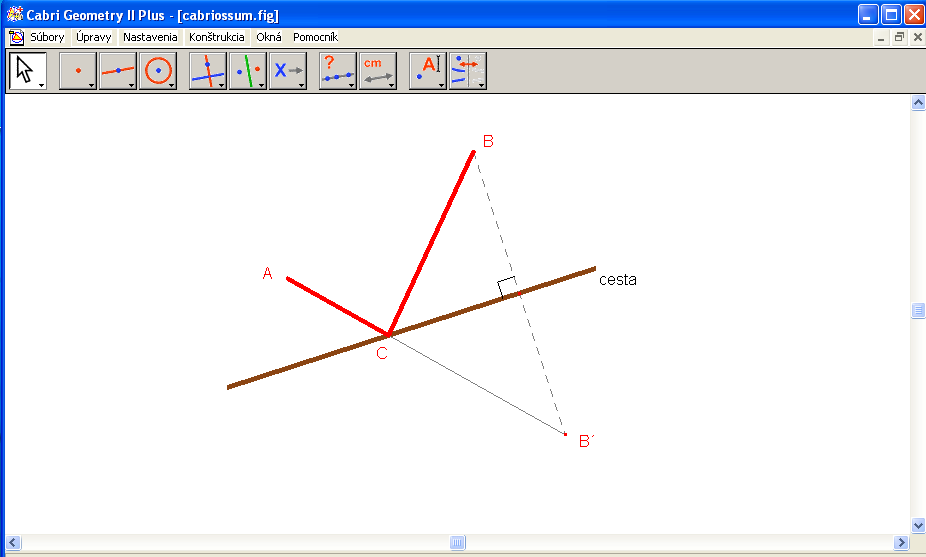Select the Properties check (question mark) tool

point(337,70)
